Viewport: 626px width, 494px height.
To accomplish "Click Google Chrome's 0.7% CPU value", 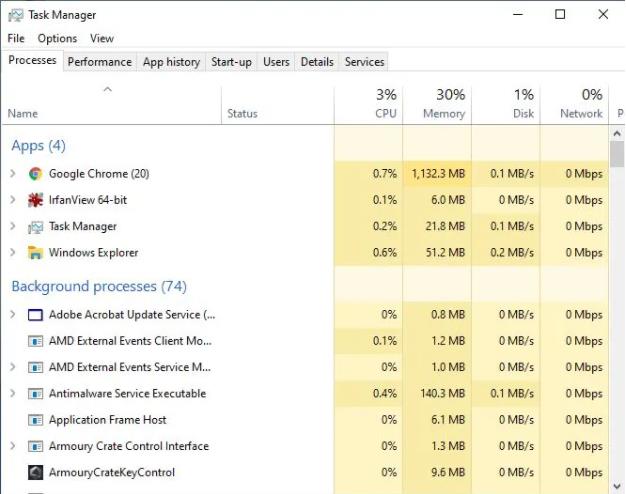I will [385, 174].
